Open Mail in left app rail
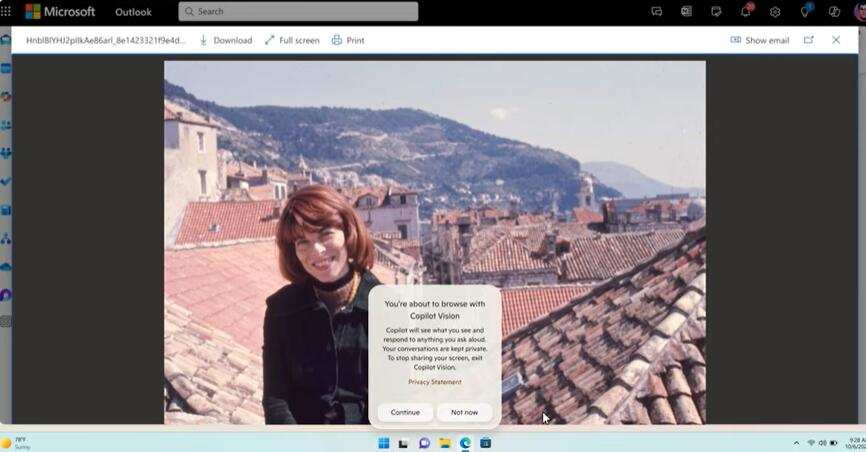This screenshot has width=866, height=452. click(6, 40)
